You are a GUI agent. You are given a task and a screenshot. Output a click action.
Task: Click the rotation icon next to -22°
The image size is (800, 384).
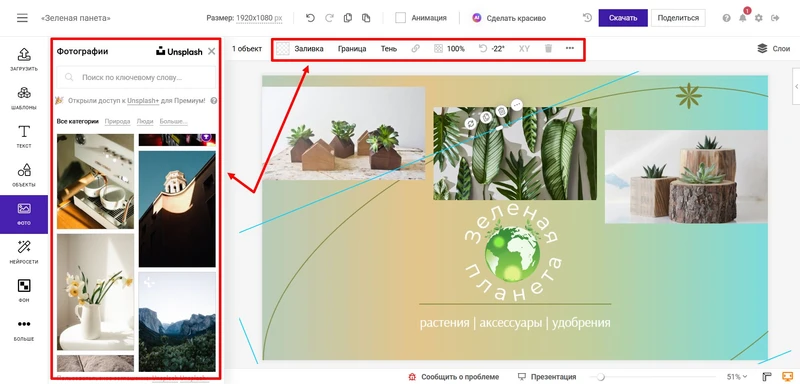483,48
